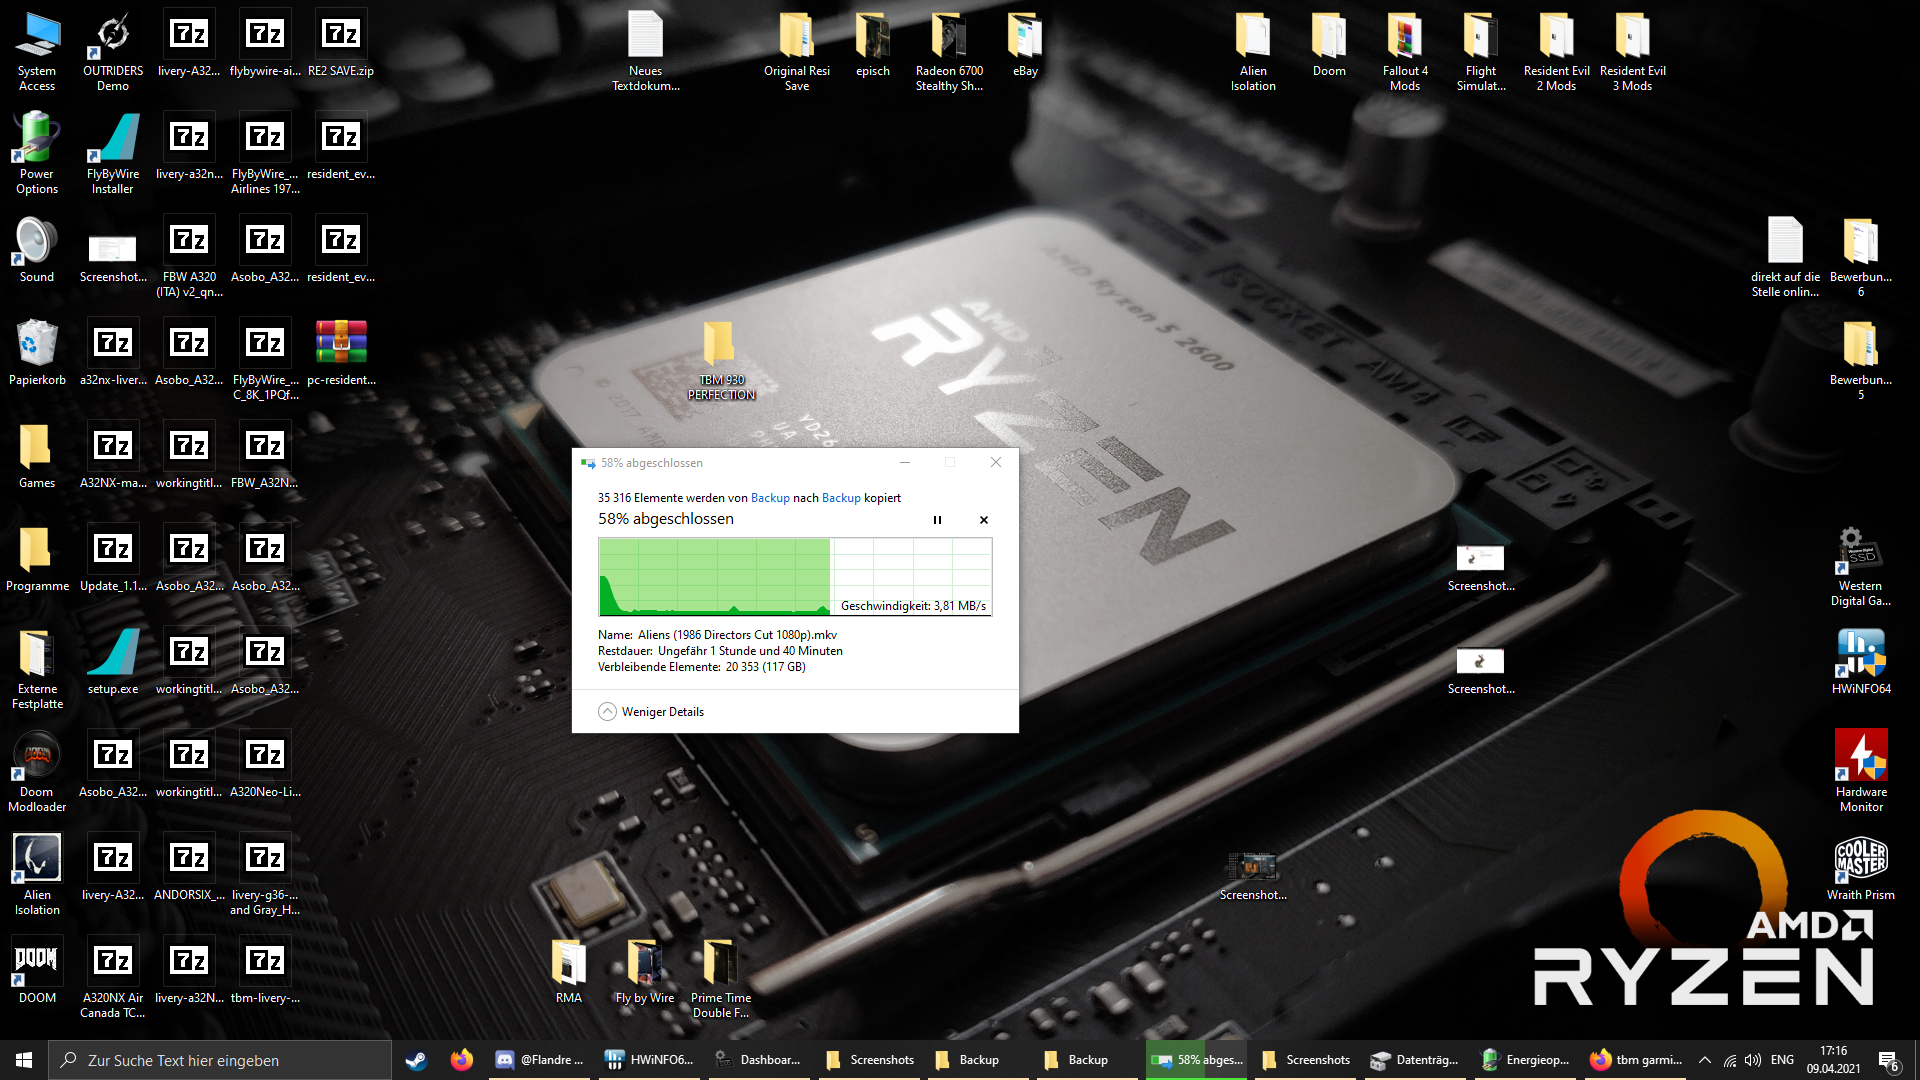The width and height of the screenshot is (1920, 1080).
Task: Click the copy speed progress graph
Action: (x=795, y=577)
